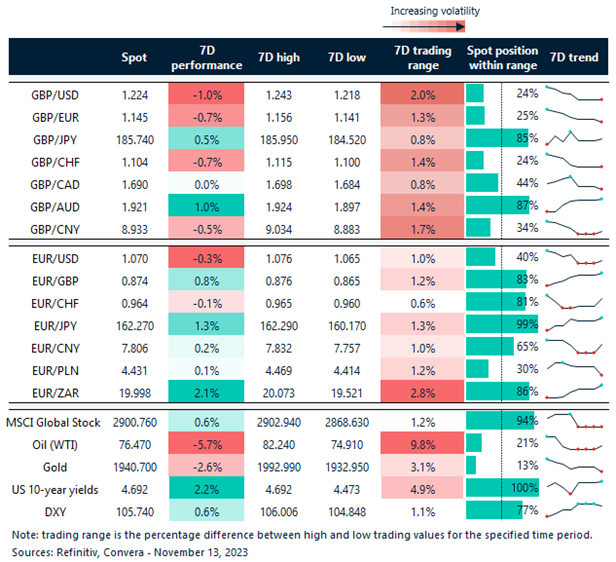Click the DXY 77% position bar
Viewport: 616px width, 562px height.
pos(494,509)
